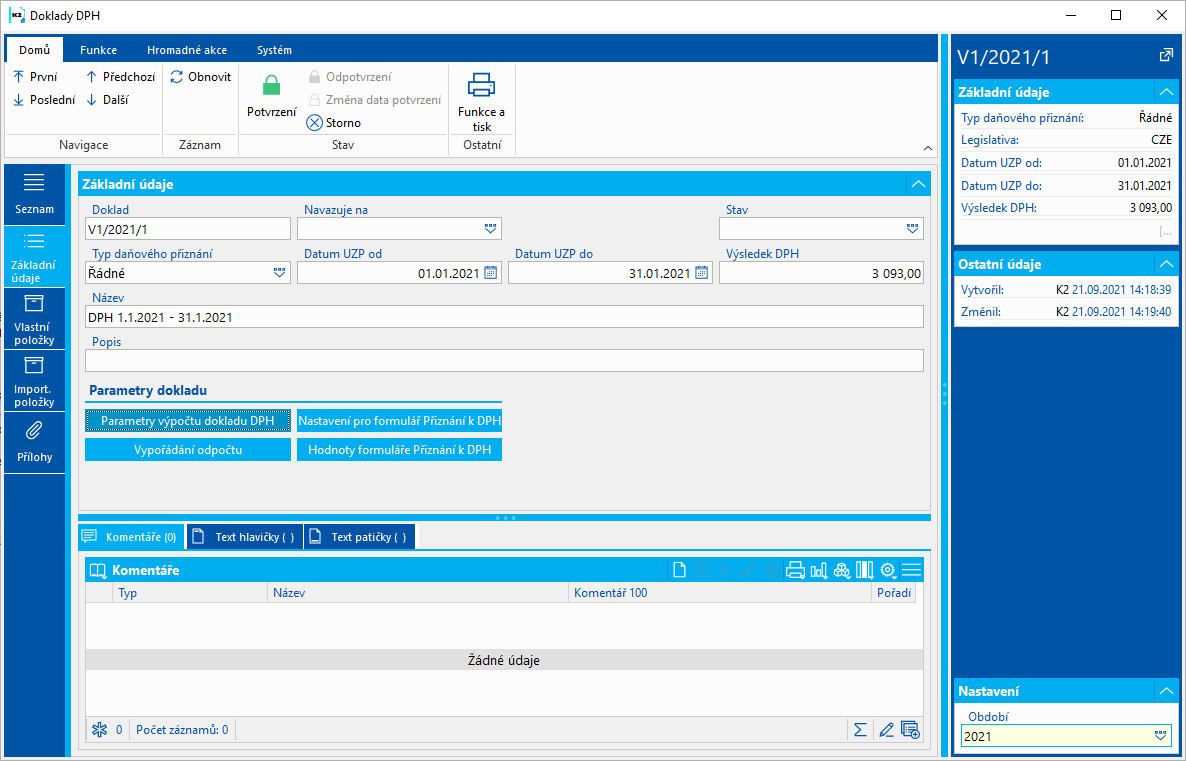Switch to the Domů ribbon tab
The height and width of the screenshot is (761, 1186).
click(35, 50)
